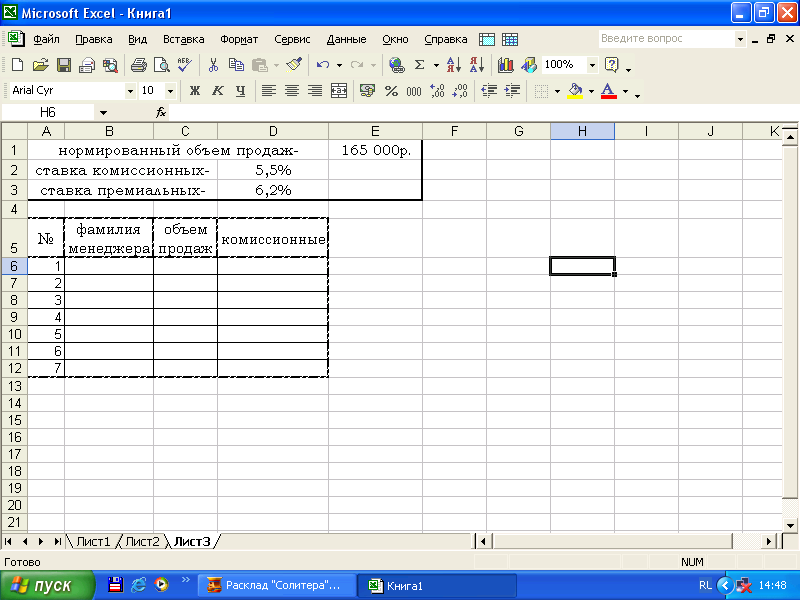This screenshot has height=600, width=800.
Task: Apply the red font color A
Action: click(x=608, y=91)
